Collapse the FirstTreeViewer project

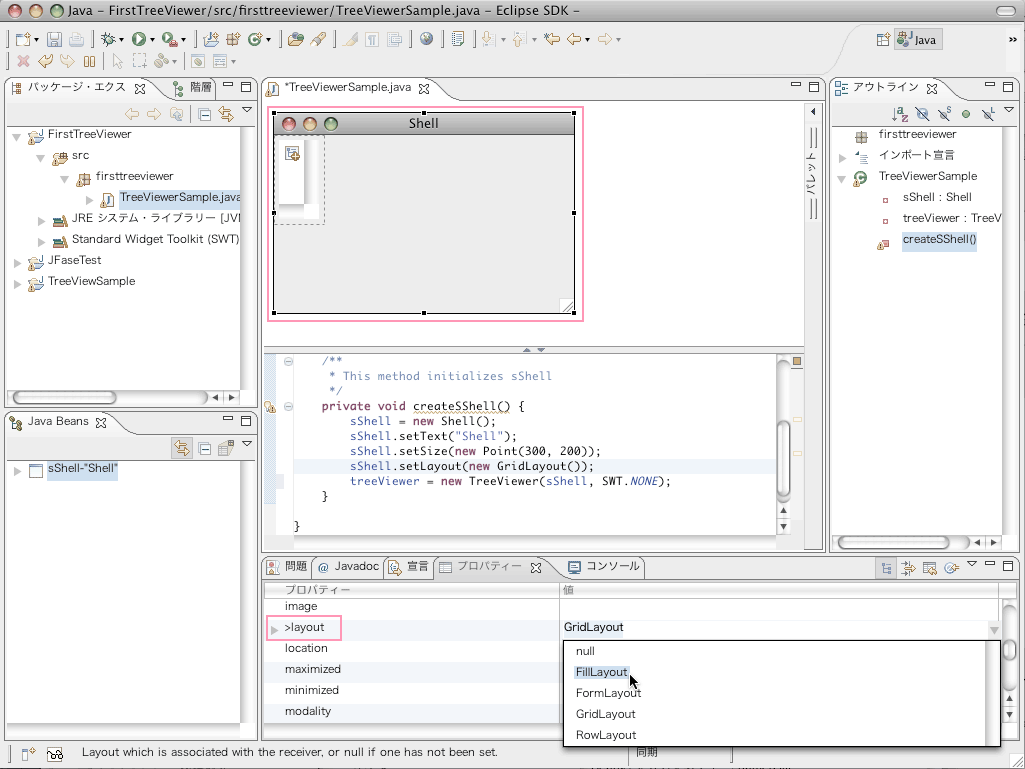[x=17, y=136]
